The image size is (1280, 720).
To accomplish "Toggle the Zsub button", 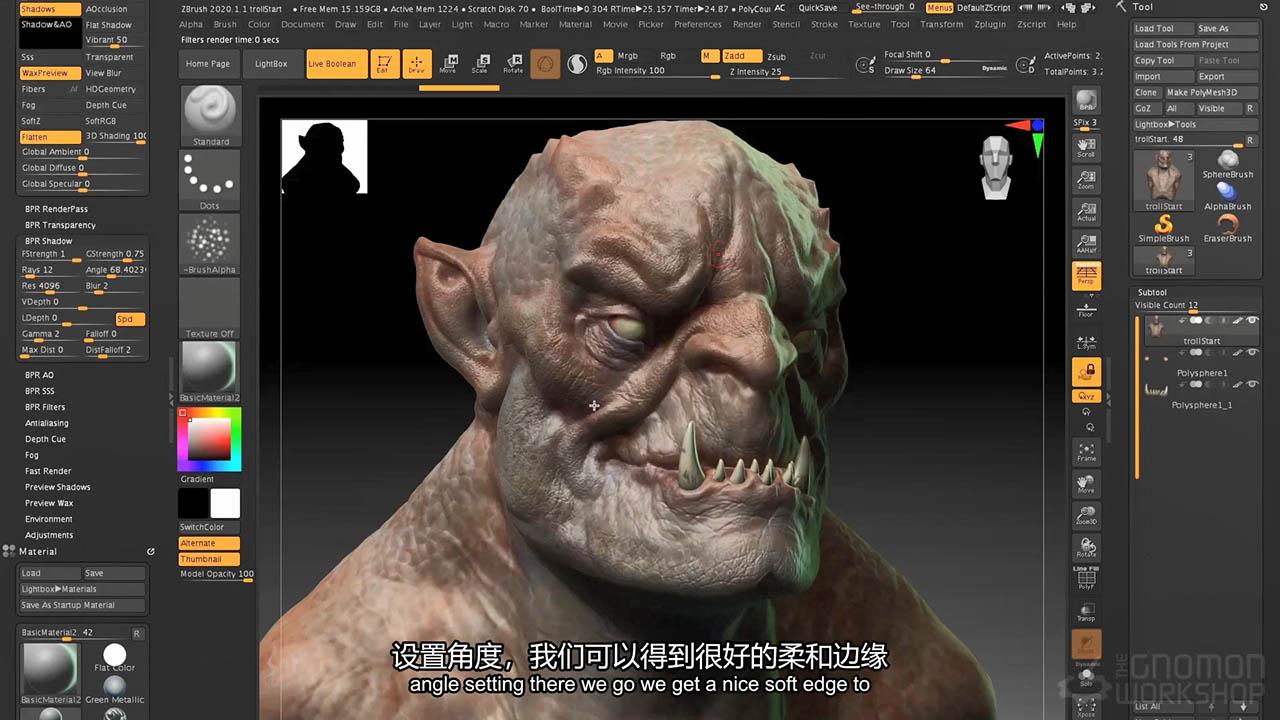I will (x=779, y=56).
